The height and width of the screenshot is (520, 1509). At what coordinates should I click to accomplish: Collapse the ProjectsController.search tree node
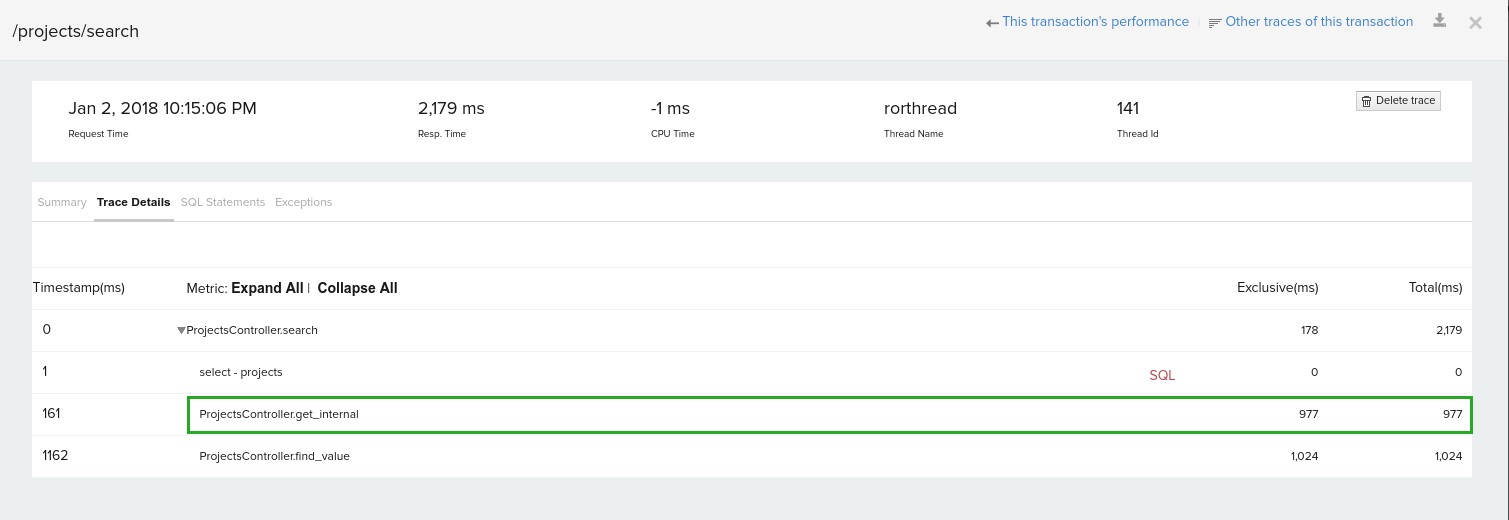[x=181, y=331]
